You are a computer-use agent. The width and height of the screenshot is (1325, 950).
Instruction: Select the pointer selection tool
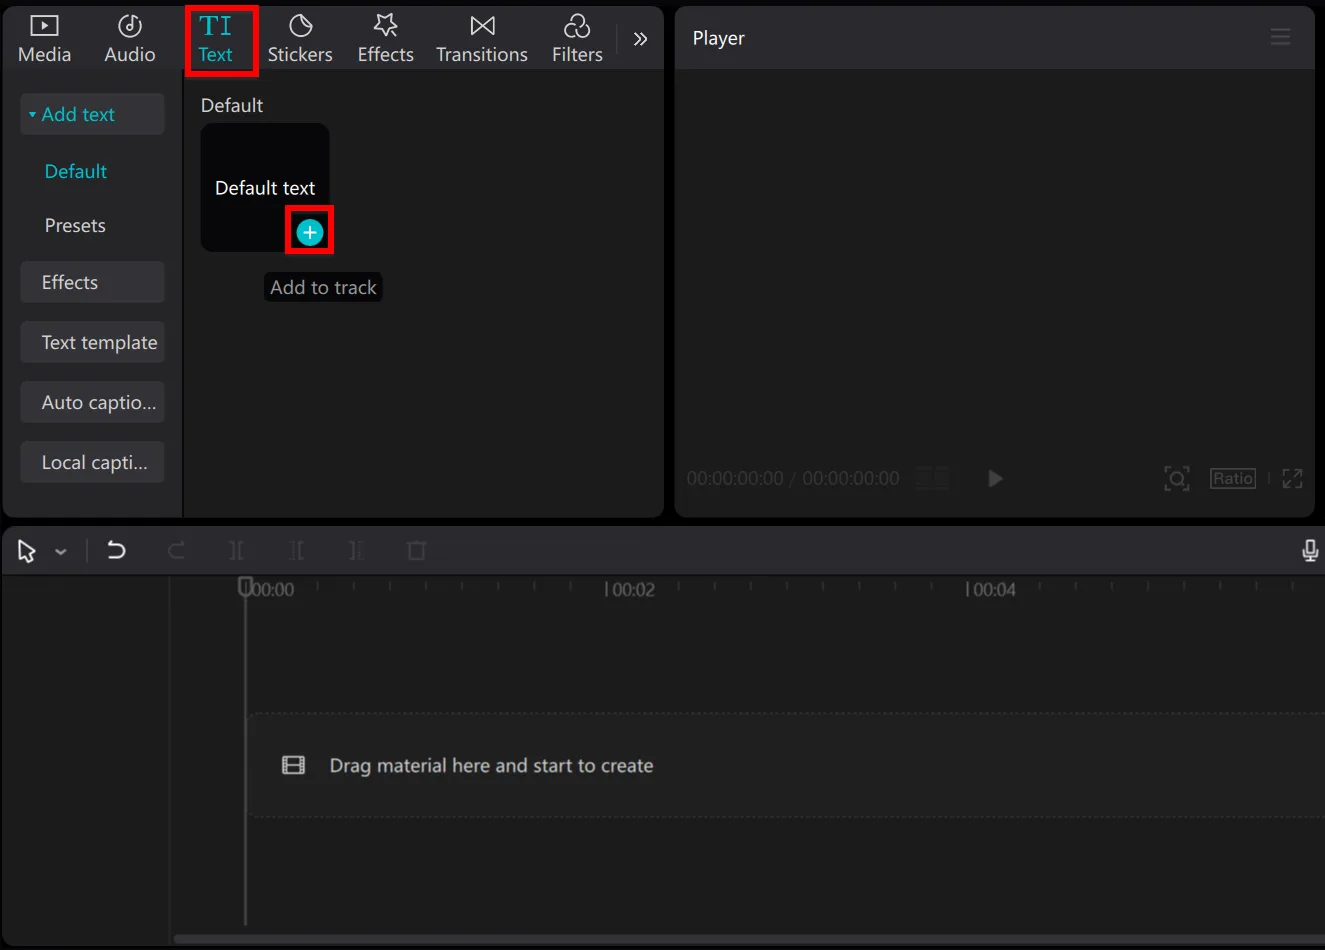(x=27, y=551)
